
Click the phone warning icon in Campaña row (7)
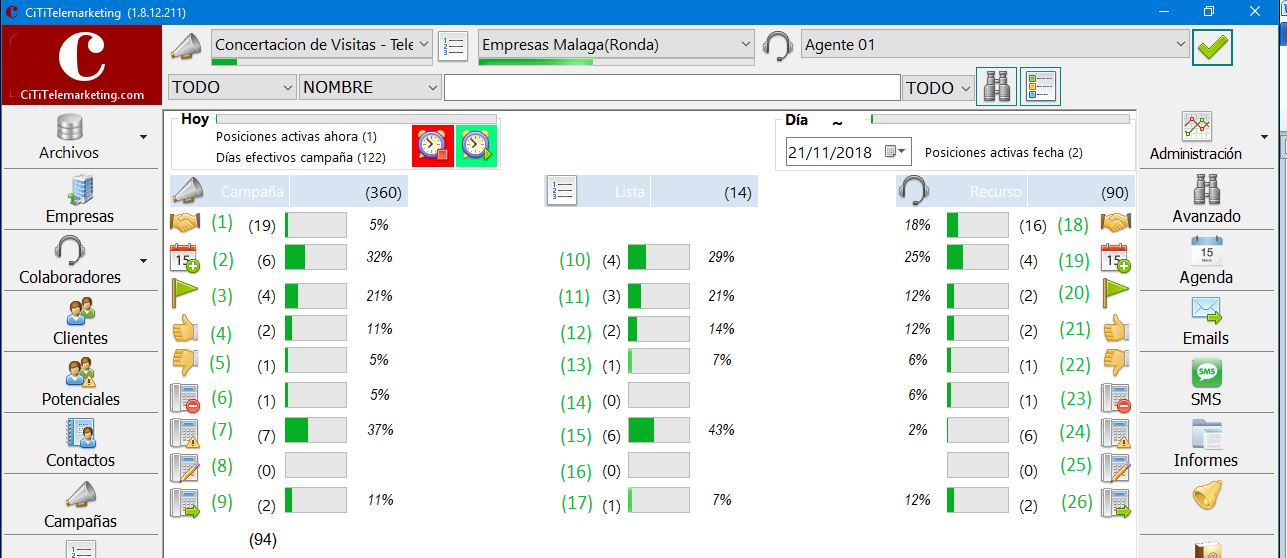click(x=186, y=432)
